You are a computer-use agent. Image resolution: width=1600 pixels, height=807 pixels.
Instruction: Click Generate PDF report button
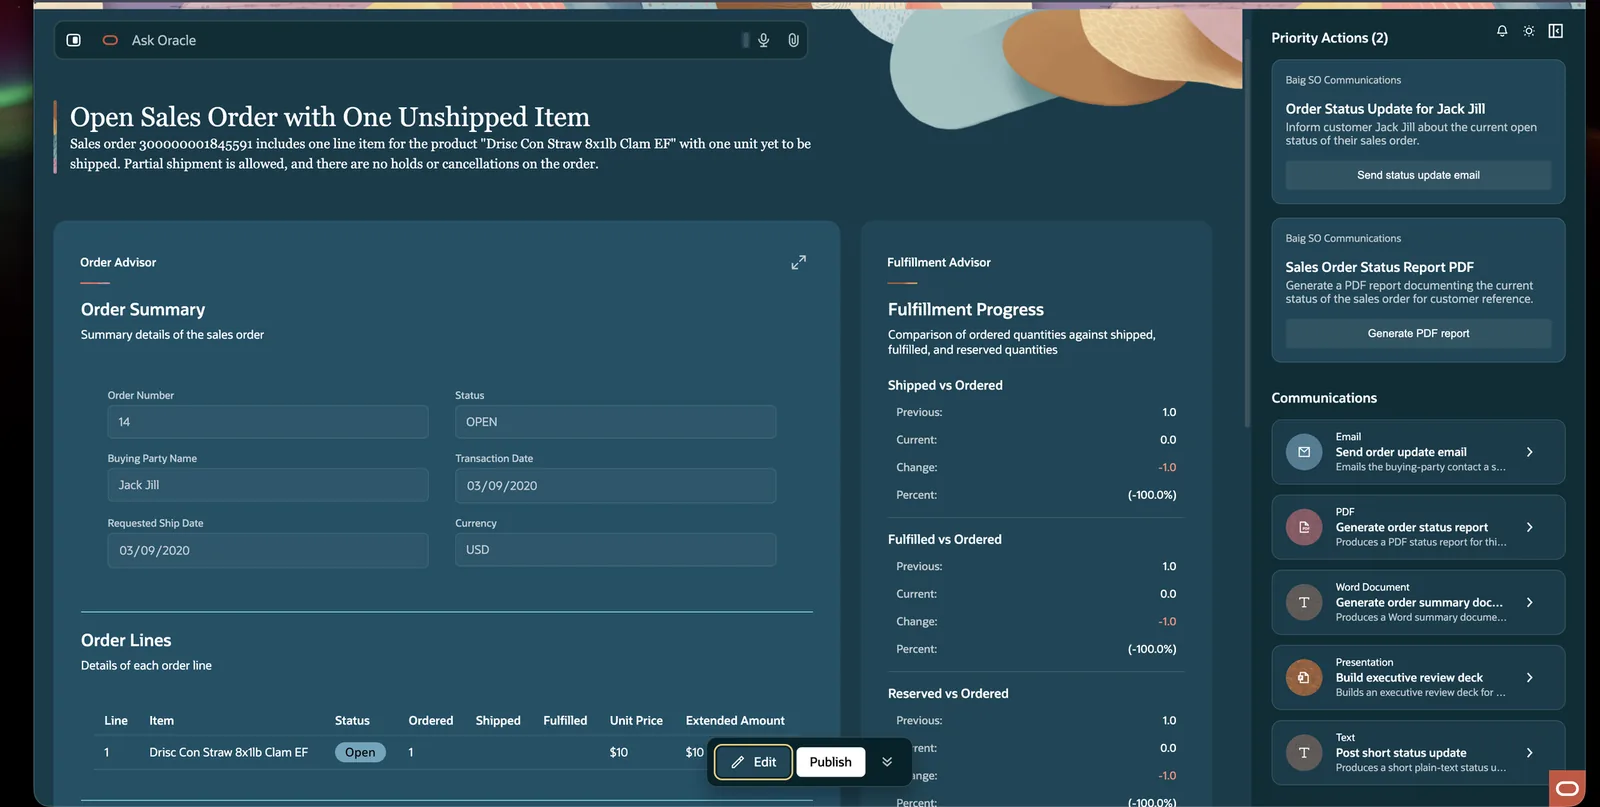coord(1418,333)
